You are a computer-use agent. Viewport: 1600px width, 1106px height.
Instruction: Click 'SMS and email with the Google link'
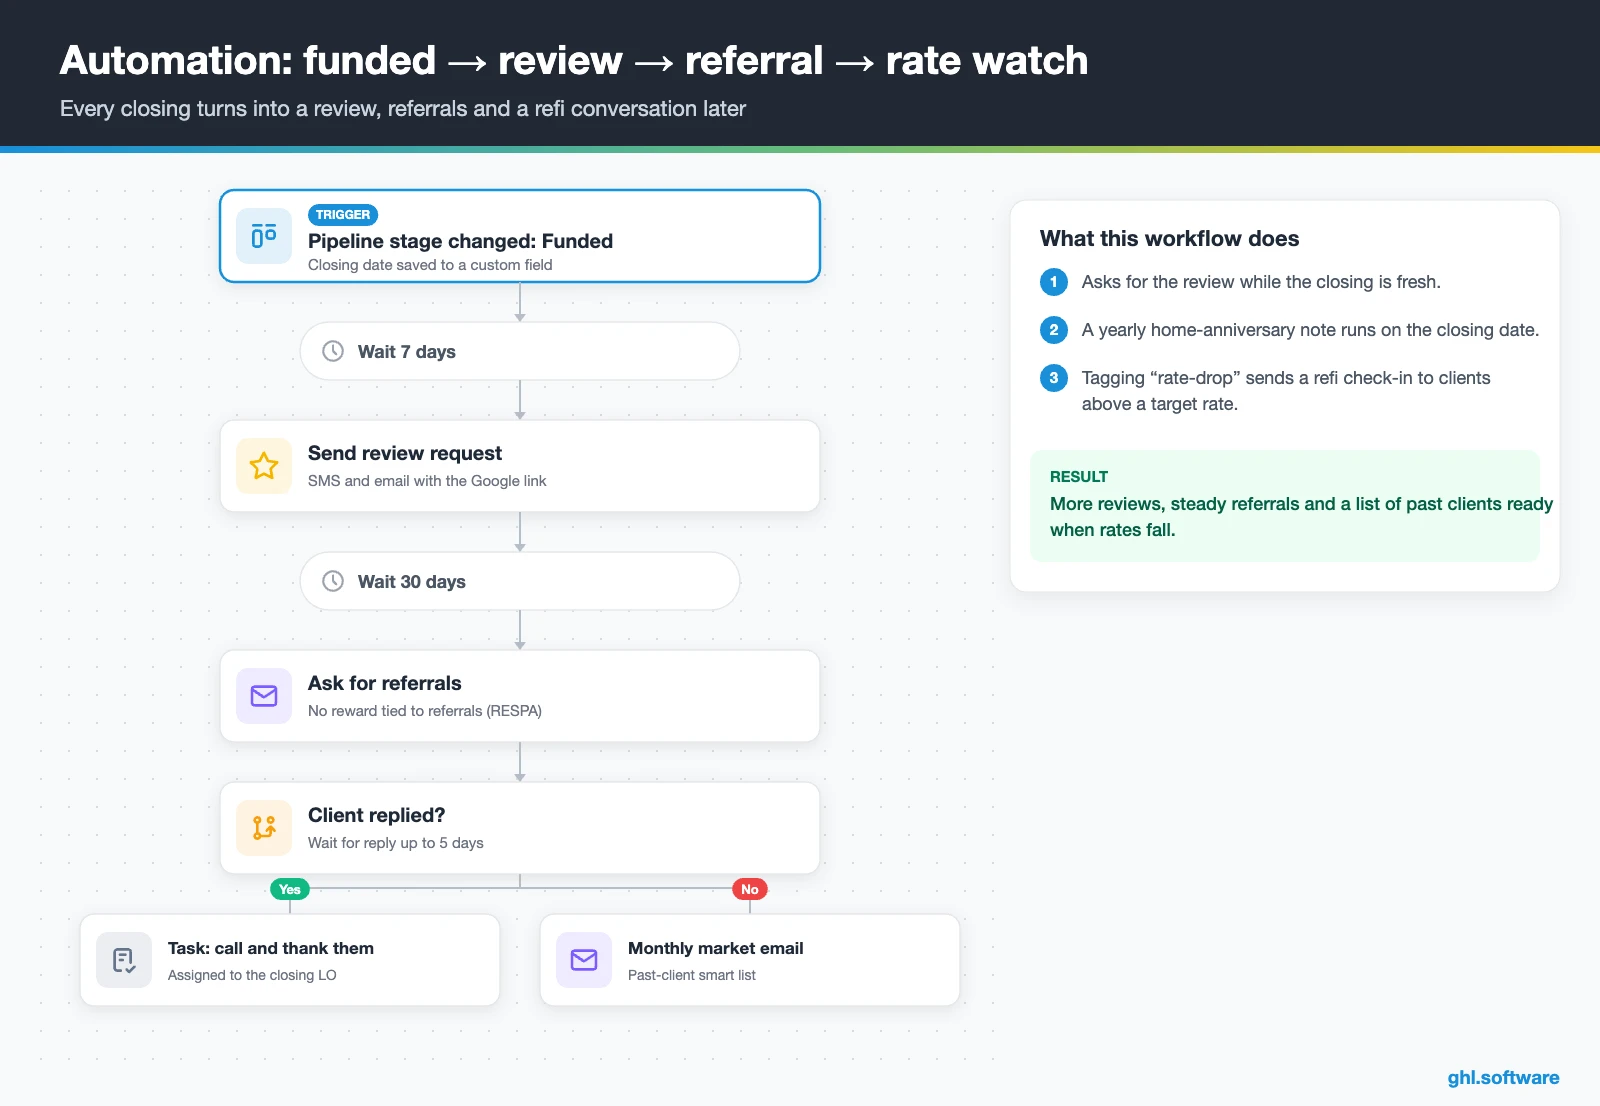click(x=427, y=481)
